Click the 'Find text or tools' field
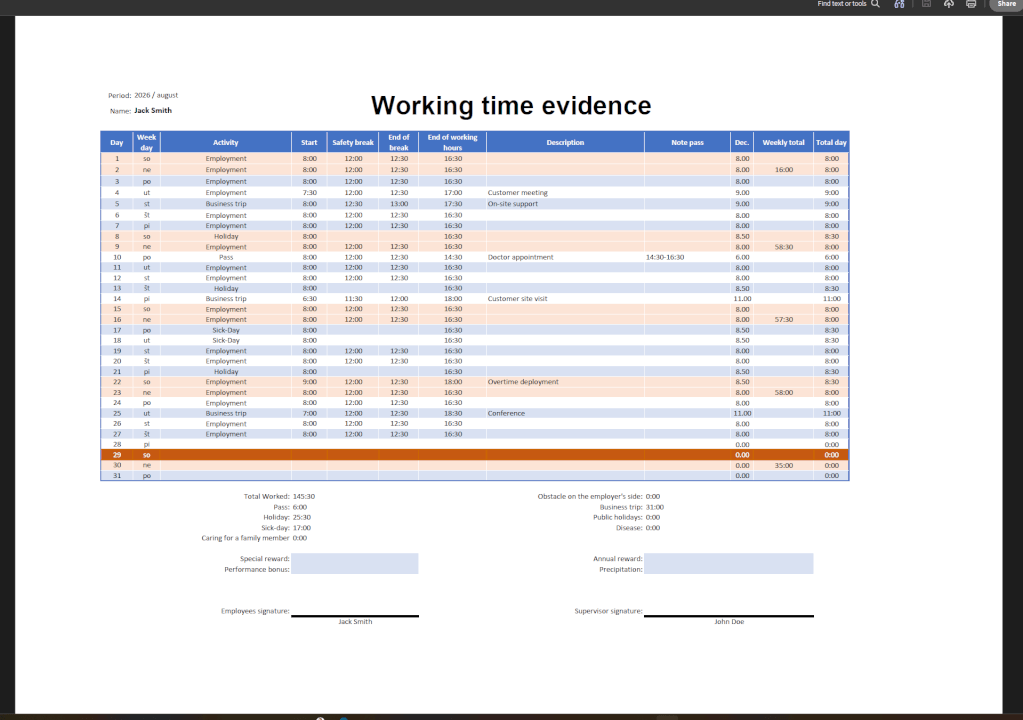The height and width of the screenshot is (720, 1023). (842, 4)
